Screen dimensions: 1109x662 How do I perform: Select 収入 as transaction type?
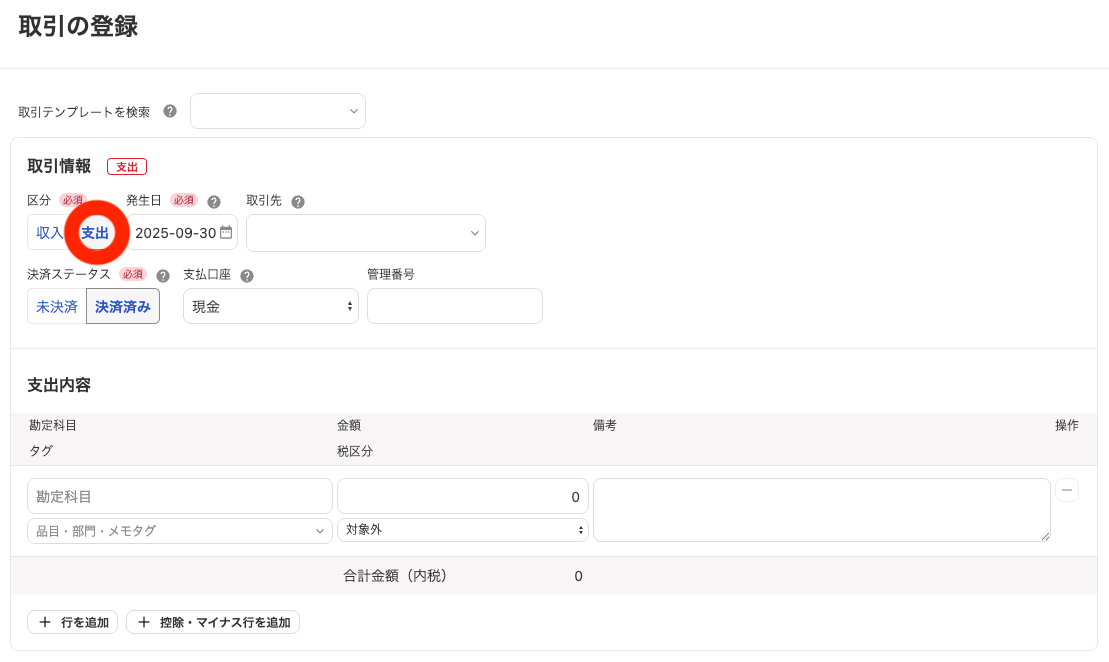pyautogui.click(x=49, y=232)
